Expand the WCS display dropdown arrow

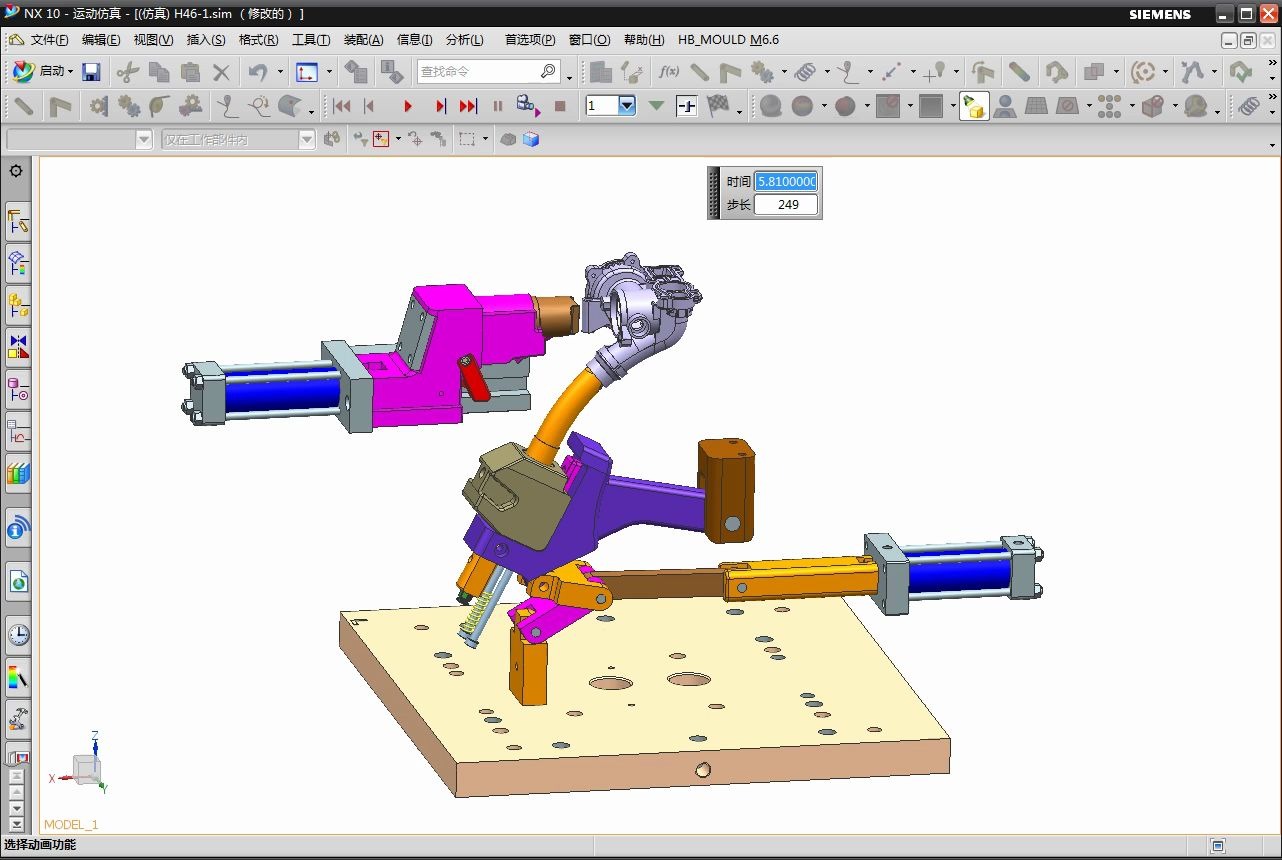tap(329, 72)
